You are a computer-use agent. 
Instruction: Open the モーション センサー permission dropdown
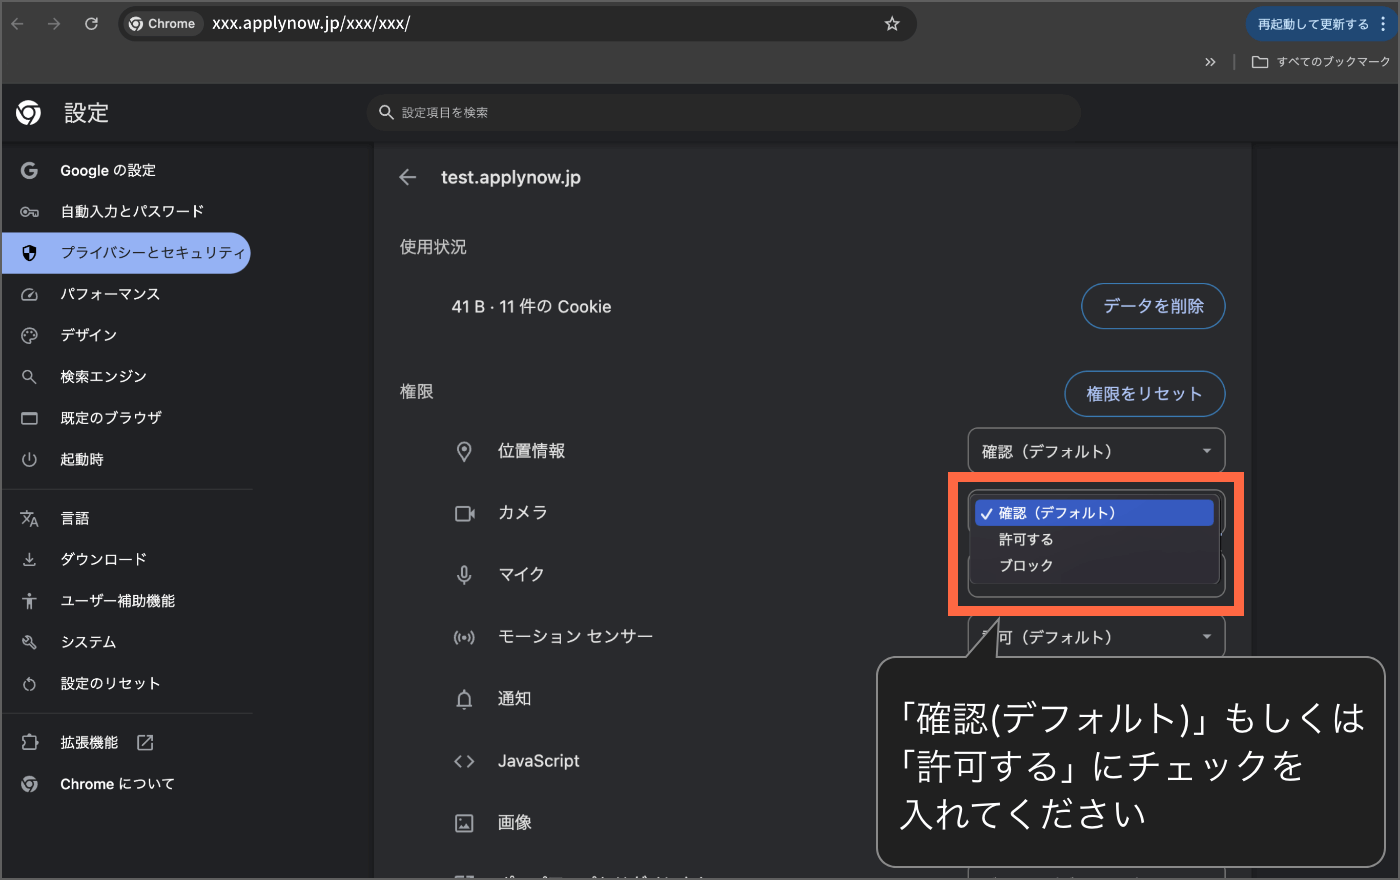1096,637
